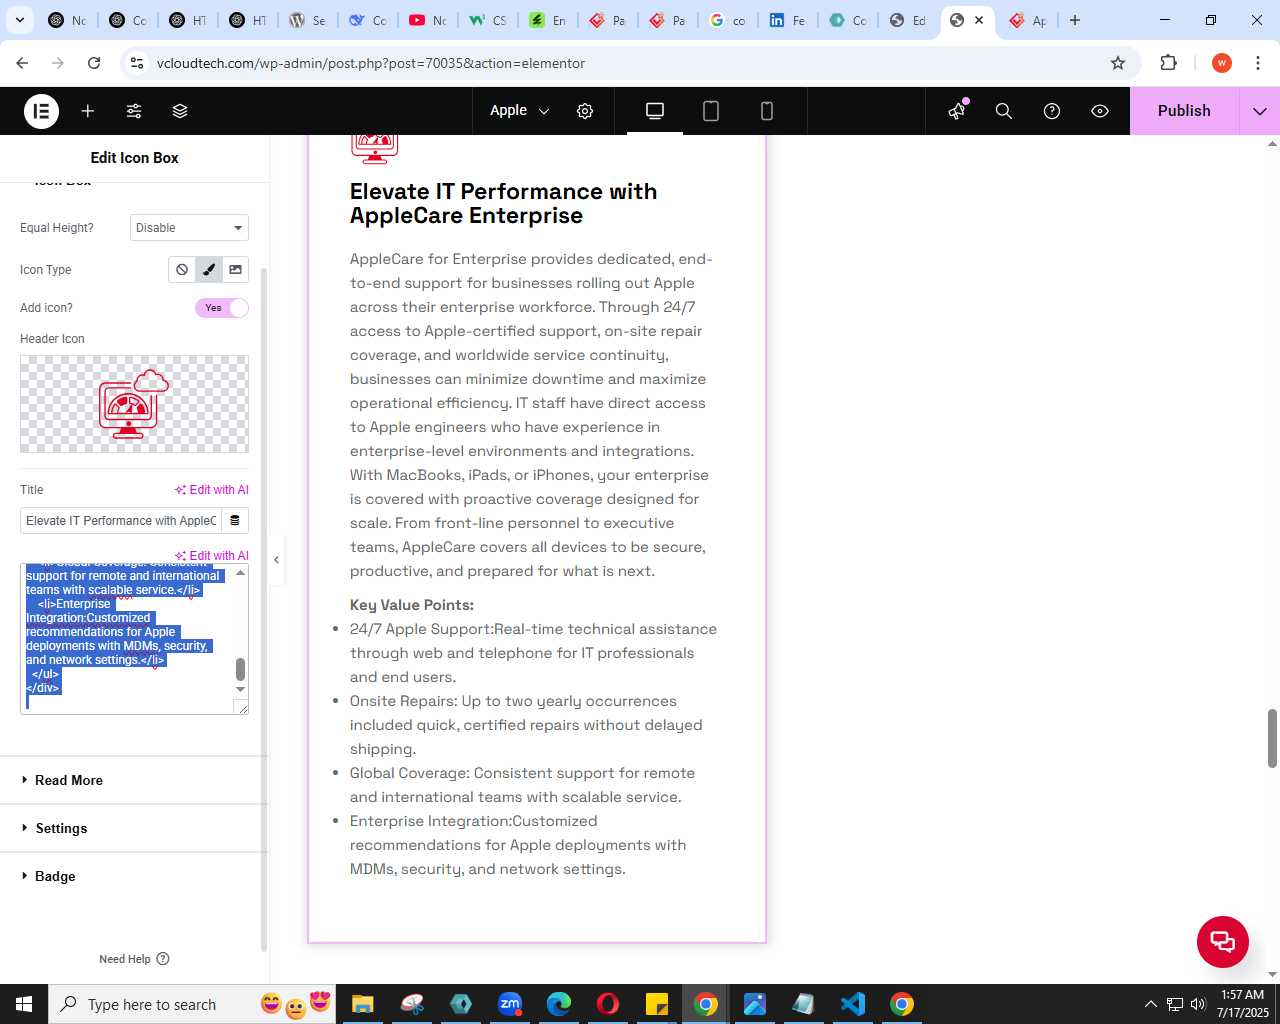Open Chrome three-dot menu
Image resolution: width=1280 pixels, height=1024 pixels.
[x=1258, y=63]
